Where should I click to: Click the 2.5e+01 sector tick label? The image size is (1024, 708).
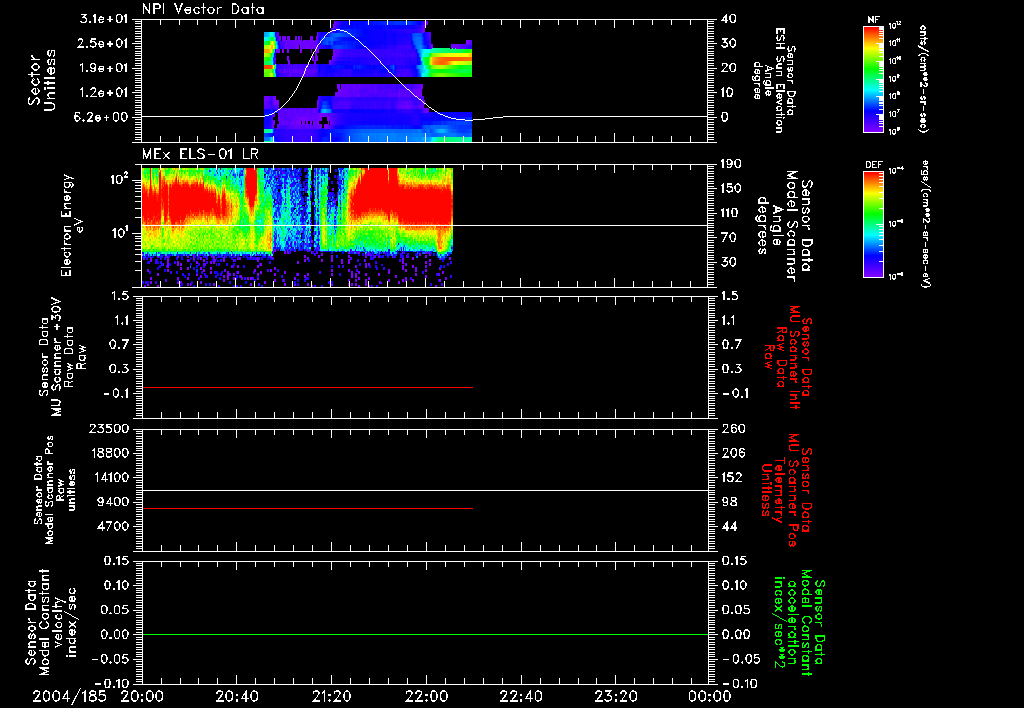(x=105, y=43)
